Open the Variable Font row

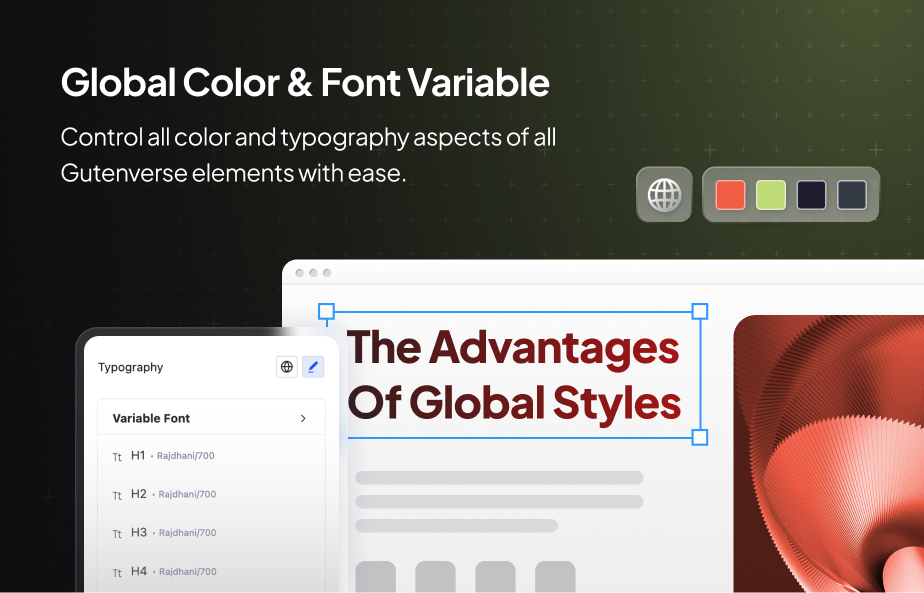[x=212, y=418]
